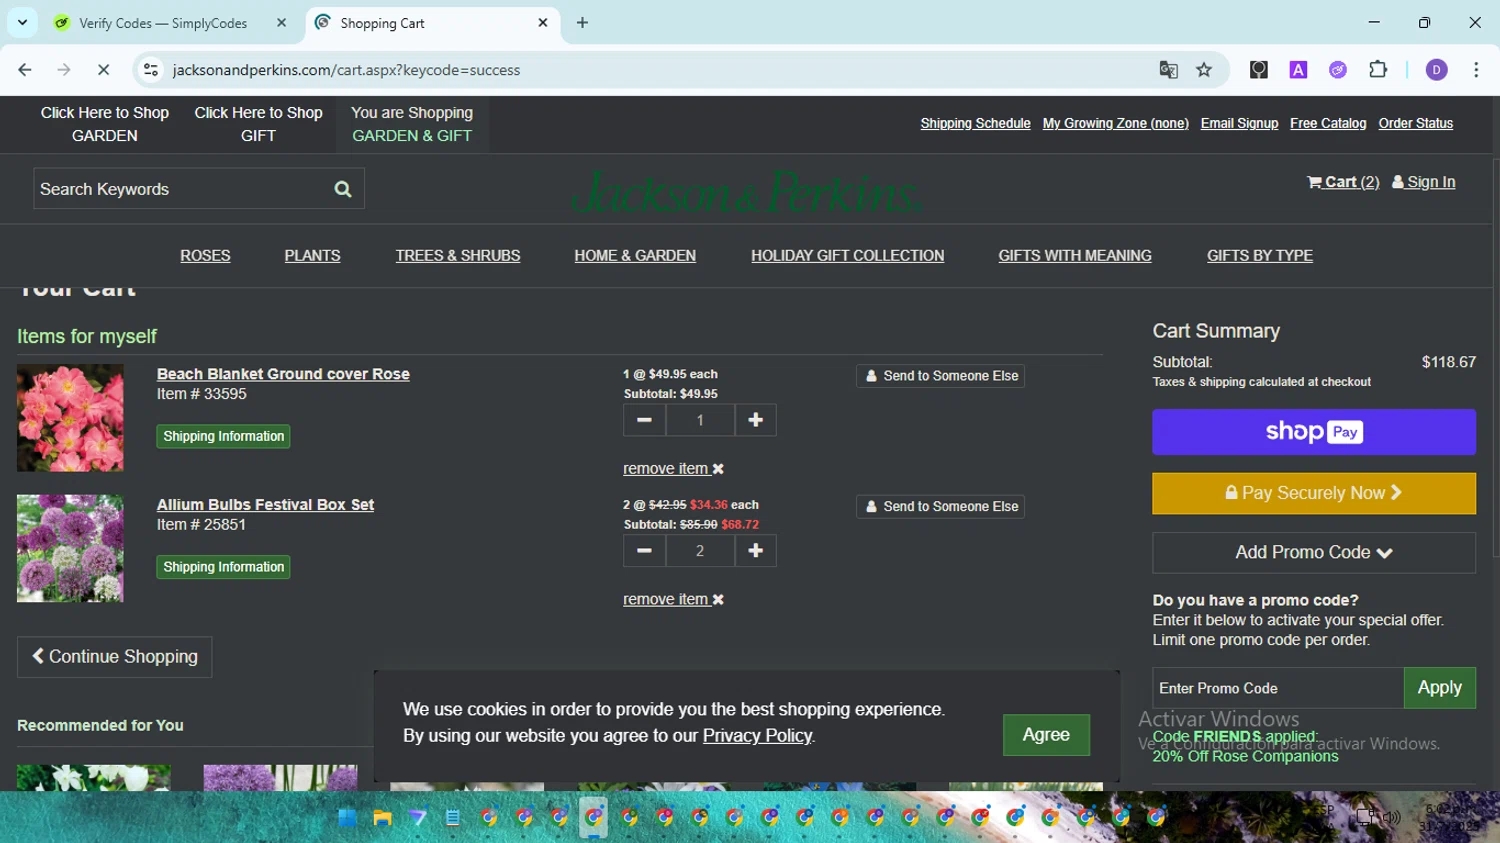Open the Chrome profile avatar
The width and height of the screenshot is (1500, 843).
[1436, 70]
